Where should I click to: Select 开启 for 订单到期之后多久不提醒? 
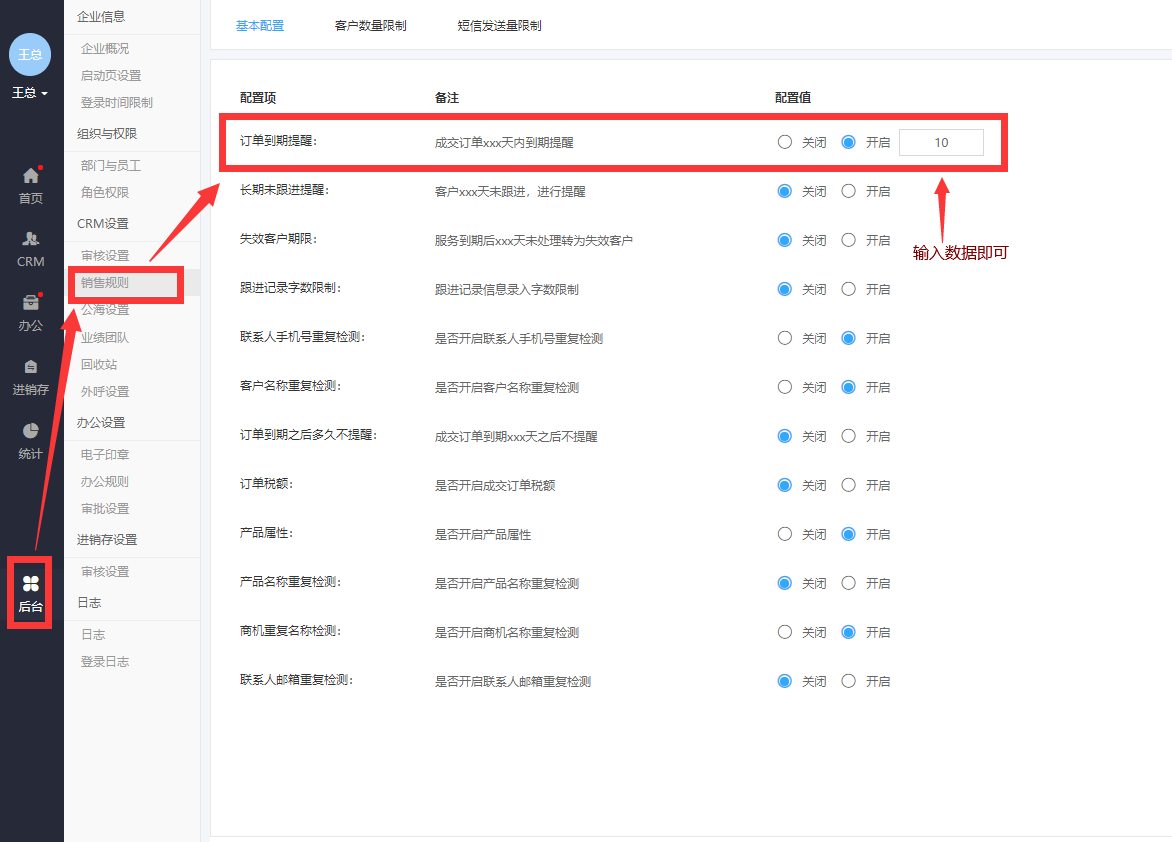(x=848, y=436)
